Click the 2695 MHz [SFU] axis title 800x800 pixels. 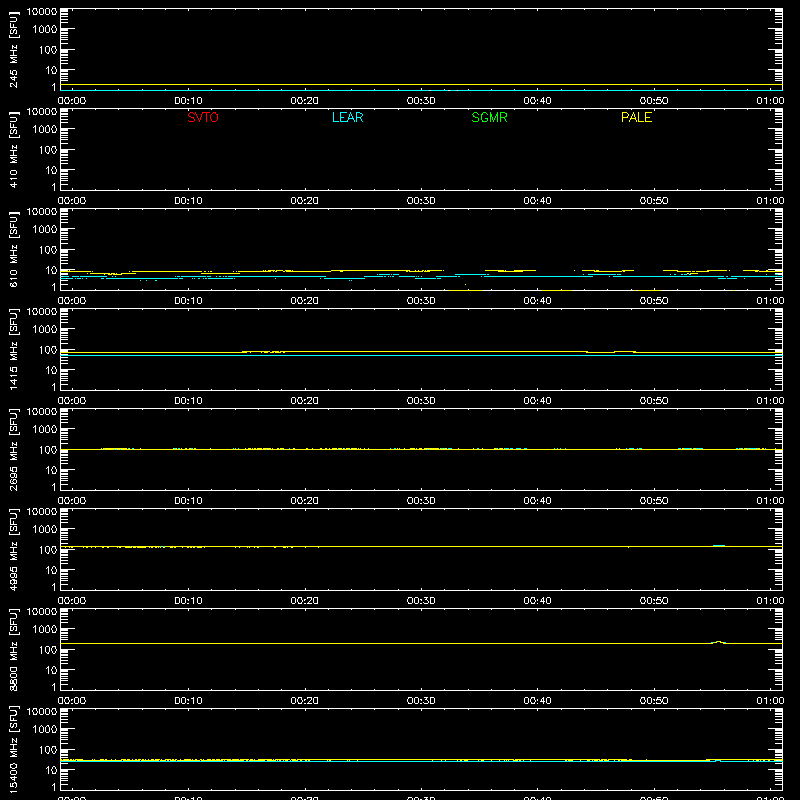(13, 449)
